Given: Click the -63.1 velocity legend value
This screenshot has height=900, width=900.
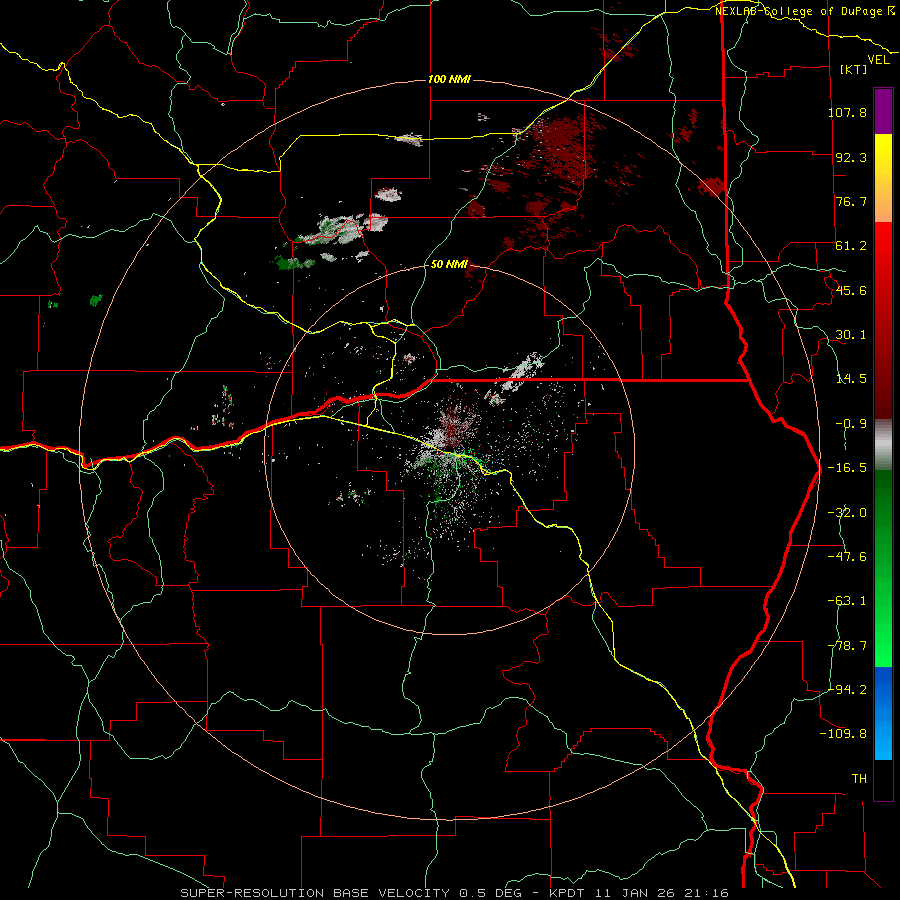Looking at the screenshot, I should point(847,601).
